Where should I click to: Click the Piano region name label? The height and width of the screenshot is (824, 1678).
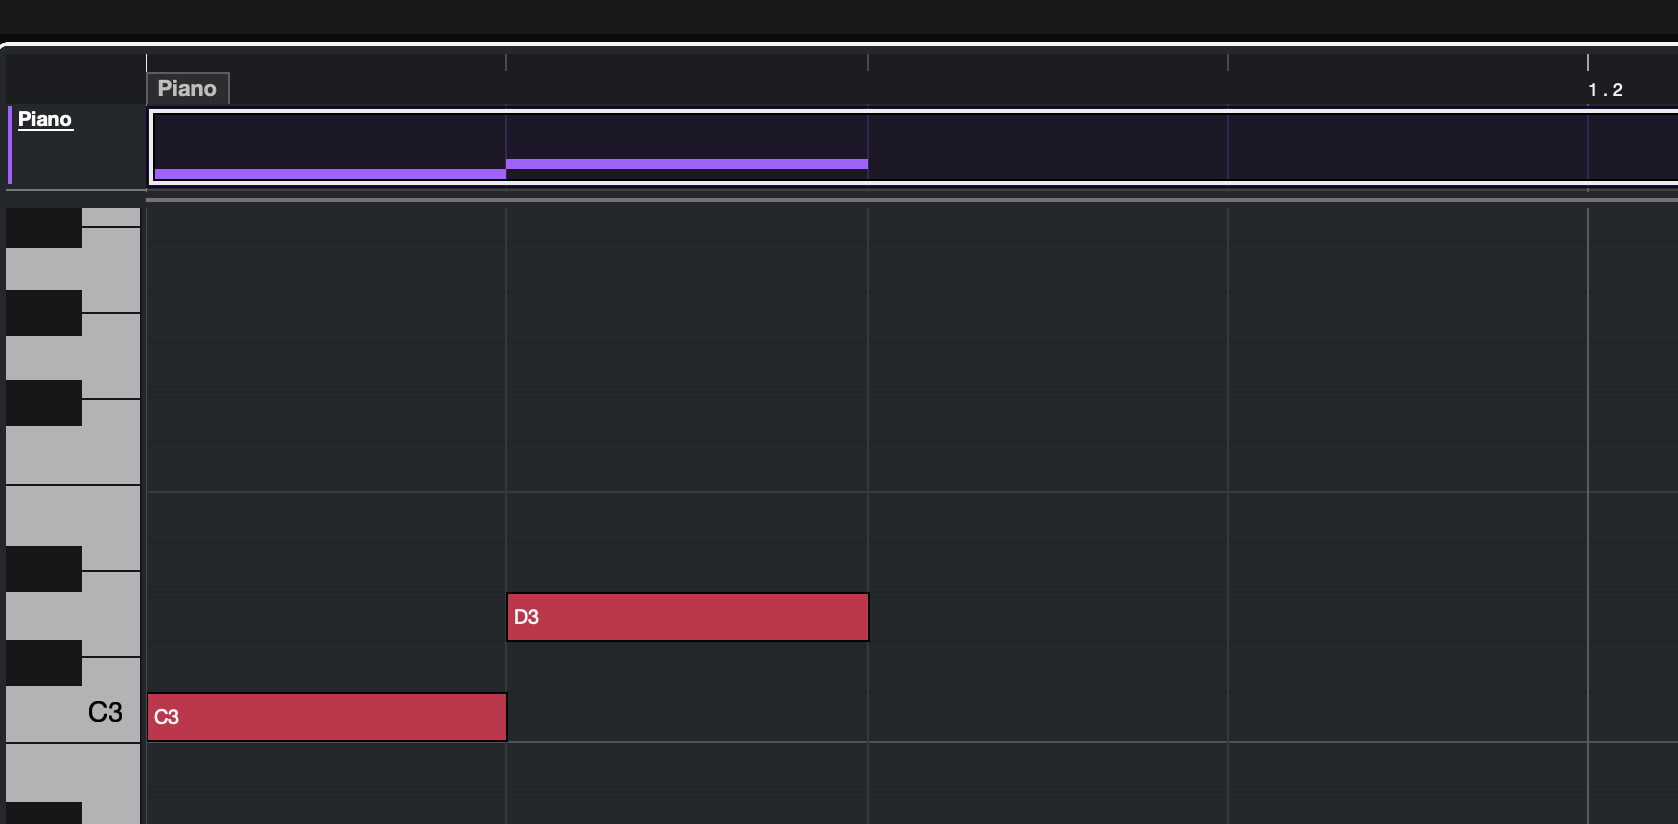pos(188,89)
